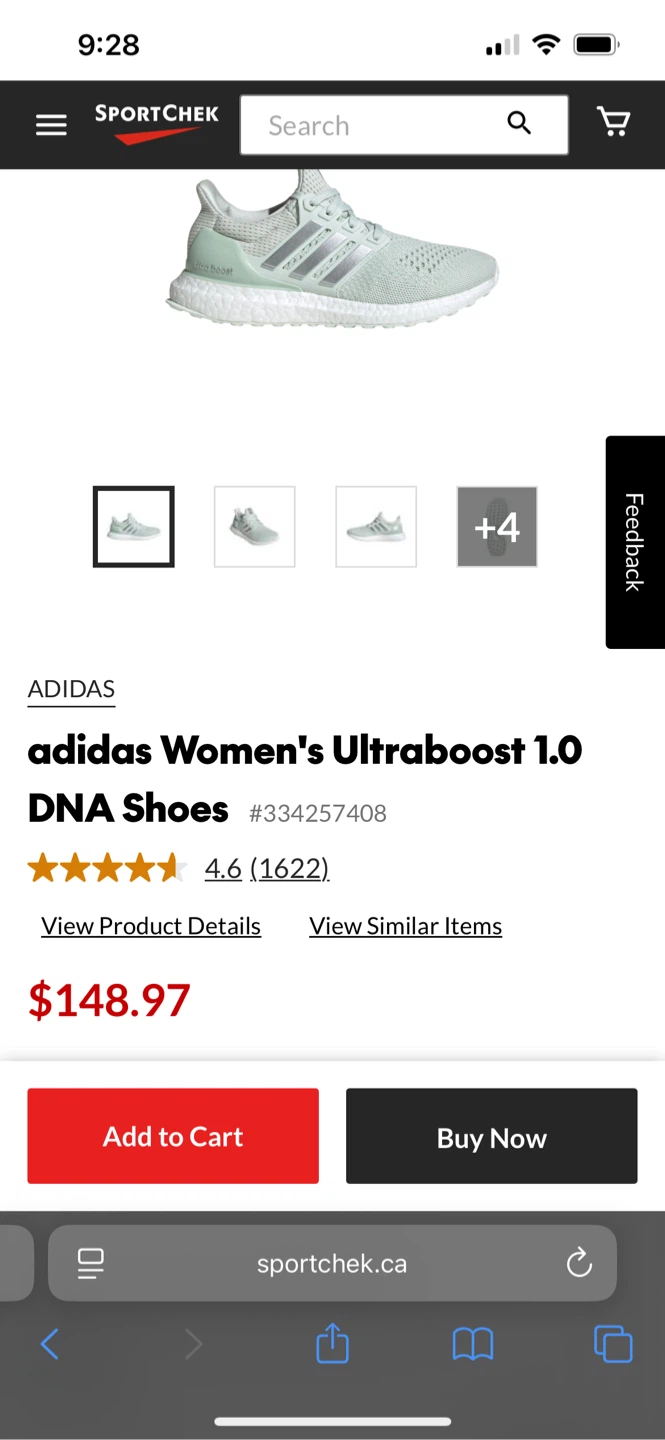This screenshot has width=665, height=1440.
Task: Click the SportChek logo
Action: [x=156, y=124]
